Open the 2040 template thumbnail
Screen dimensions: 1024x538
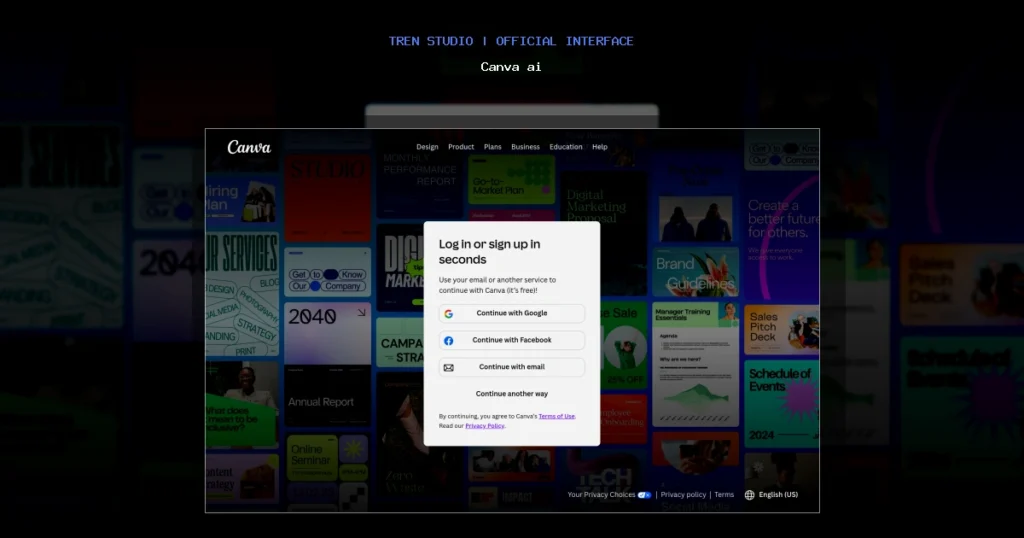click(x=327, y=333)
